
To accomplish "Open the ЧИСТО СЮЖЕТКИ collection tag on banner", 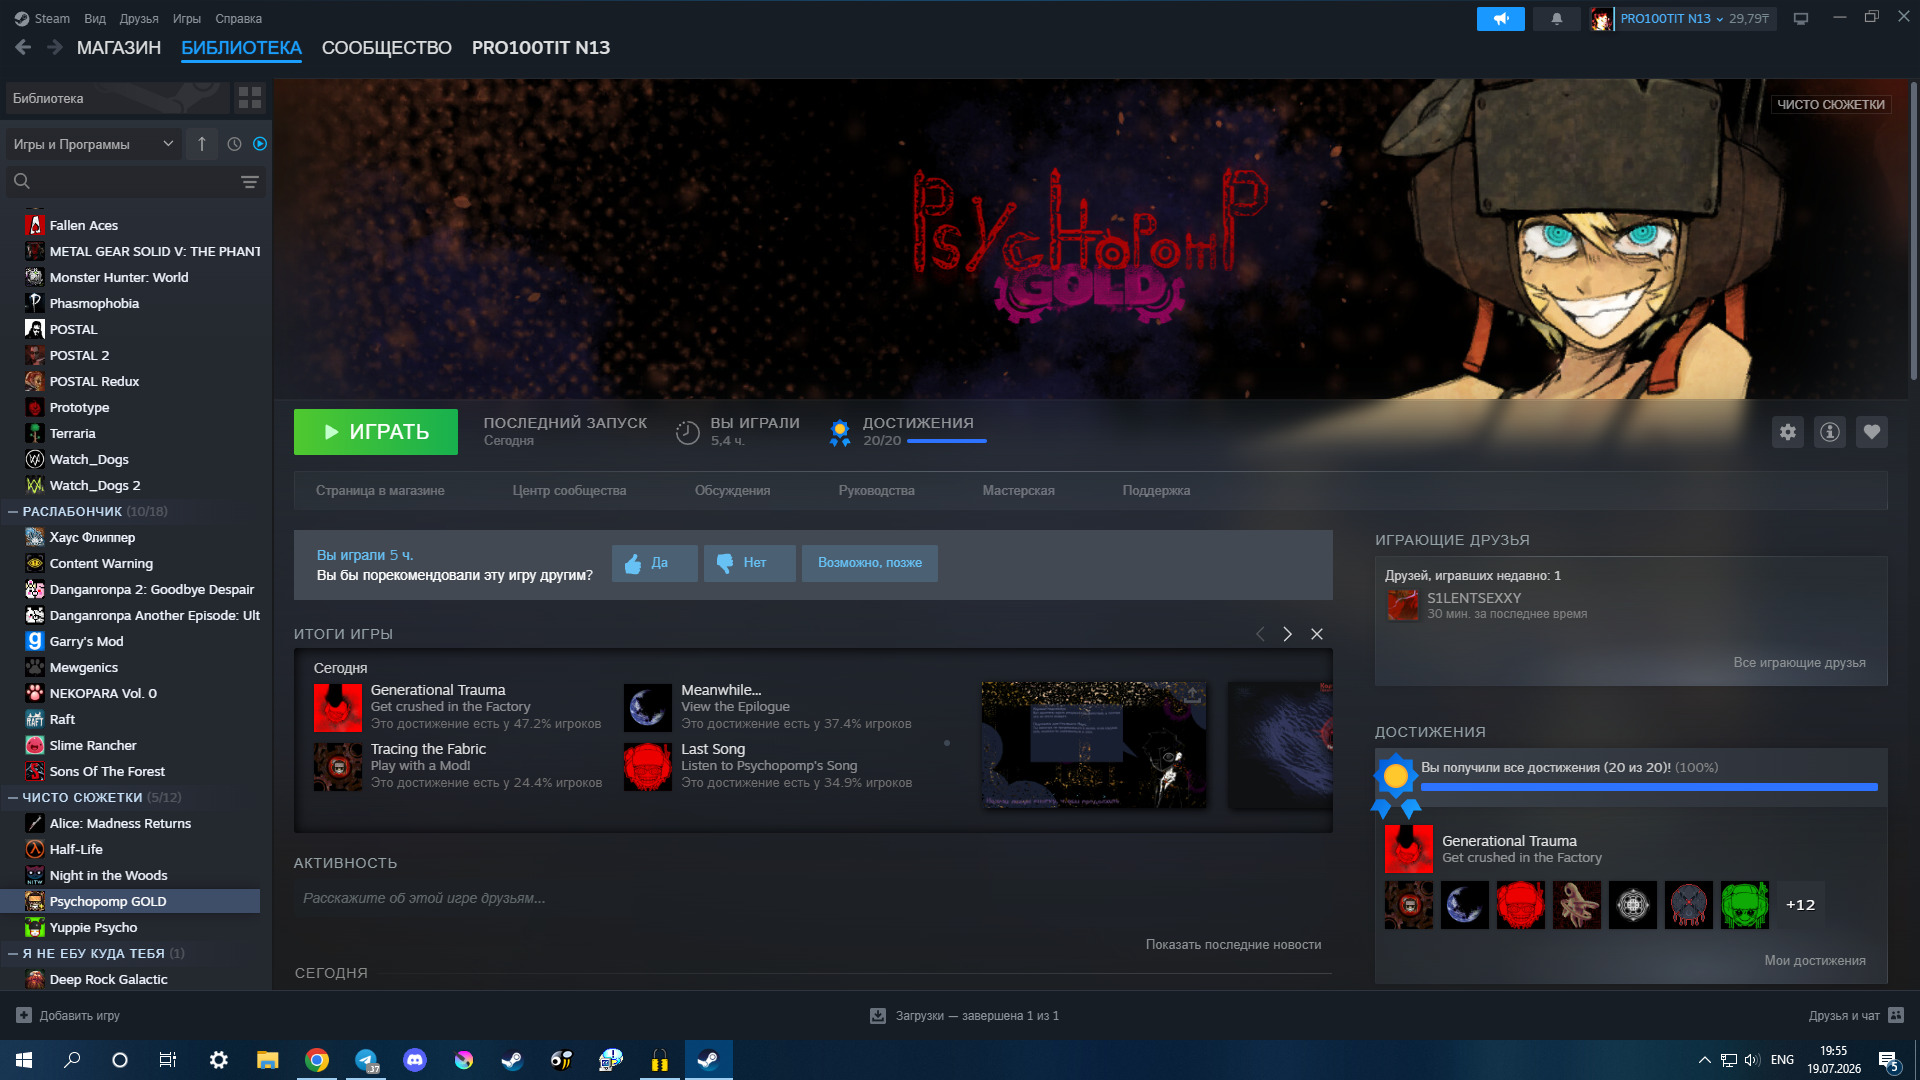I will tap(1831, 104).
